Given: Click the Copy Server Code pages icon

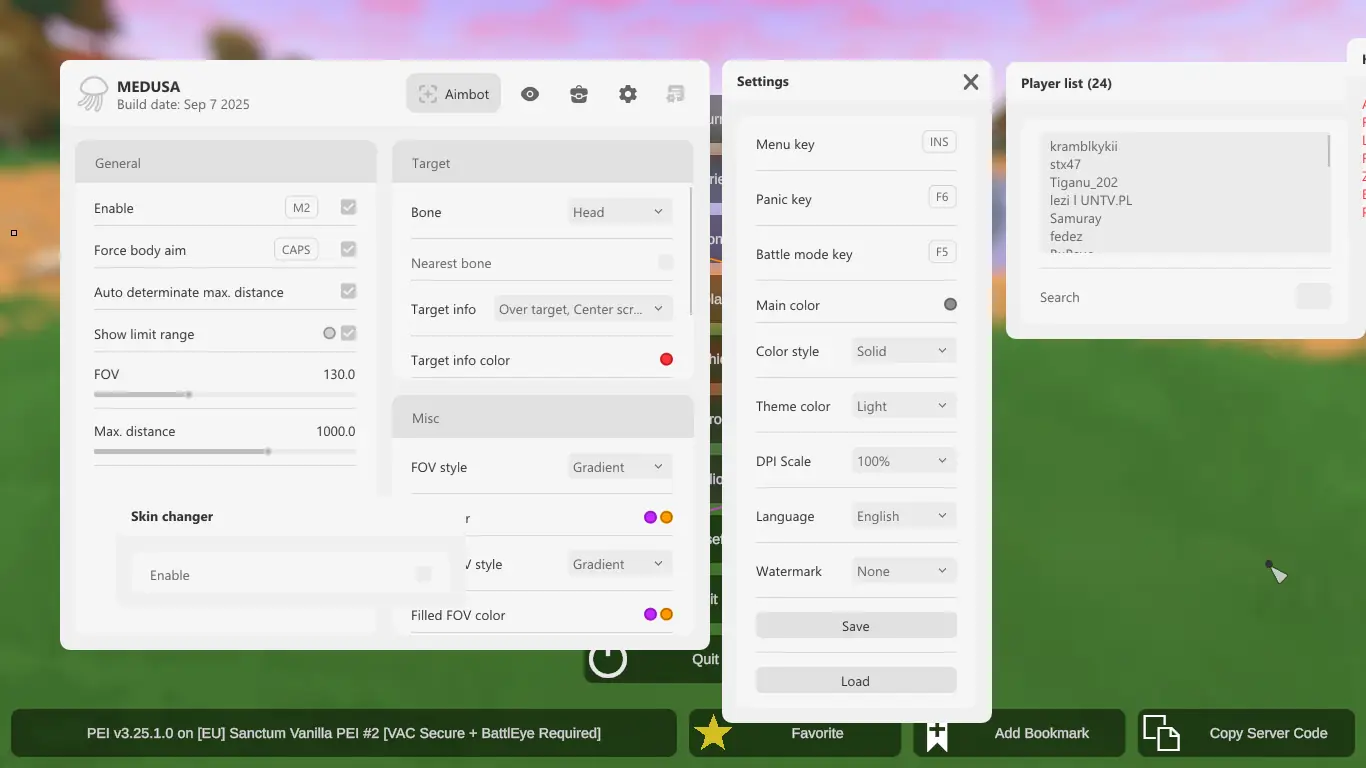Looking at the screenshot, I should (x=1161, y=733).
